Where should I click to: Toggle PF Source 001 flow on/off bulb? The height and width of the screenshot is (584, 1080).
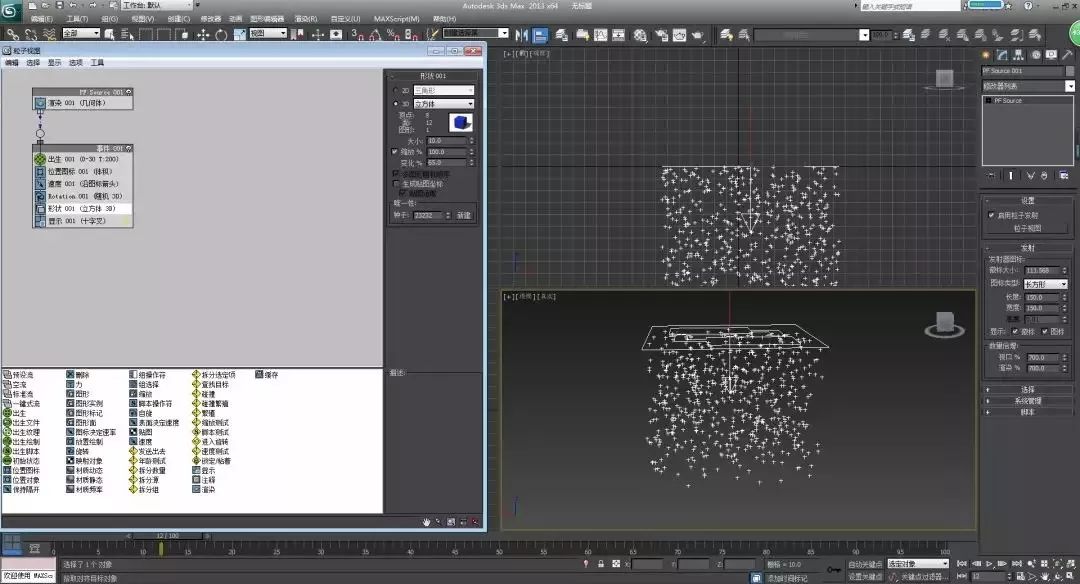[x=129, y=92]
